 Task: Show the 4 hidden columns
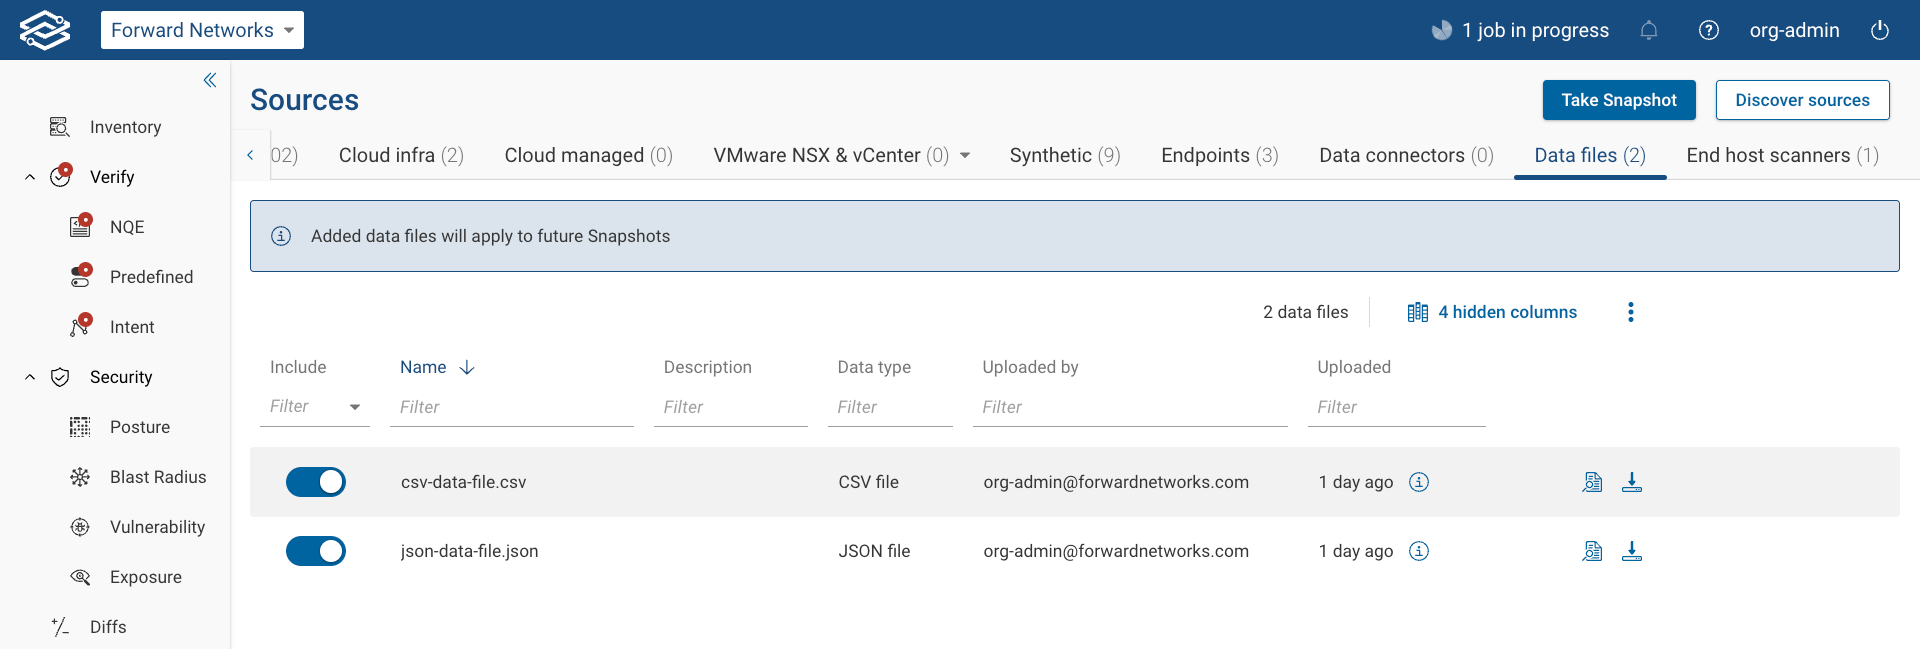[x=1492, y=312]
